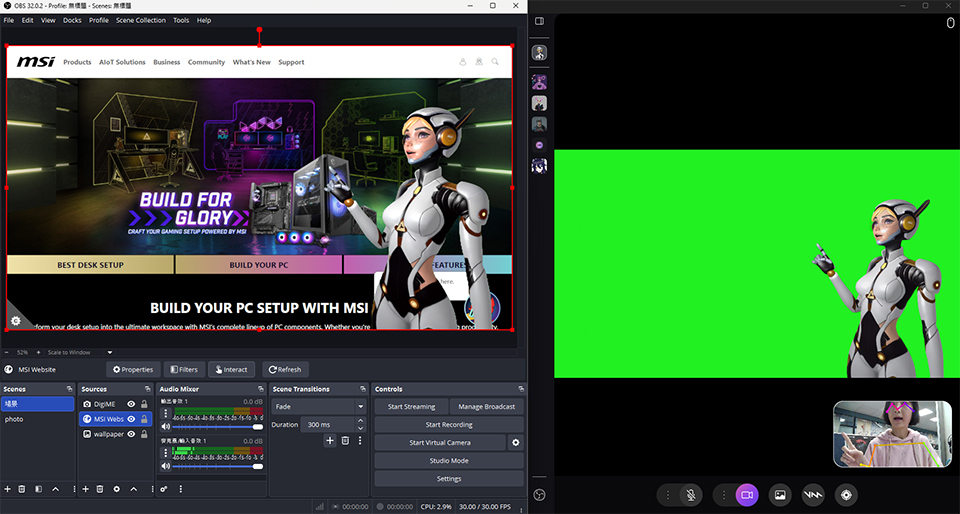Toggle the muted microphone in avatar app
Screen dimensions: 960x514
tap(691, 495)
